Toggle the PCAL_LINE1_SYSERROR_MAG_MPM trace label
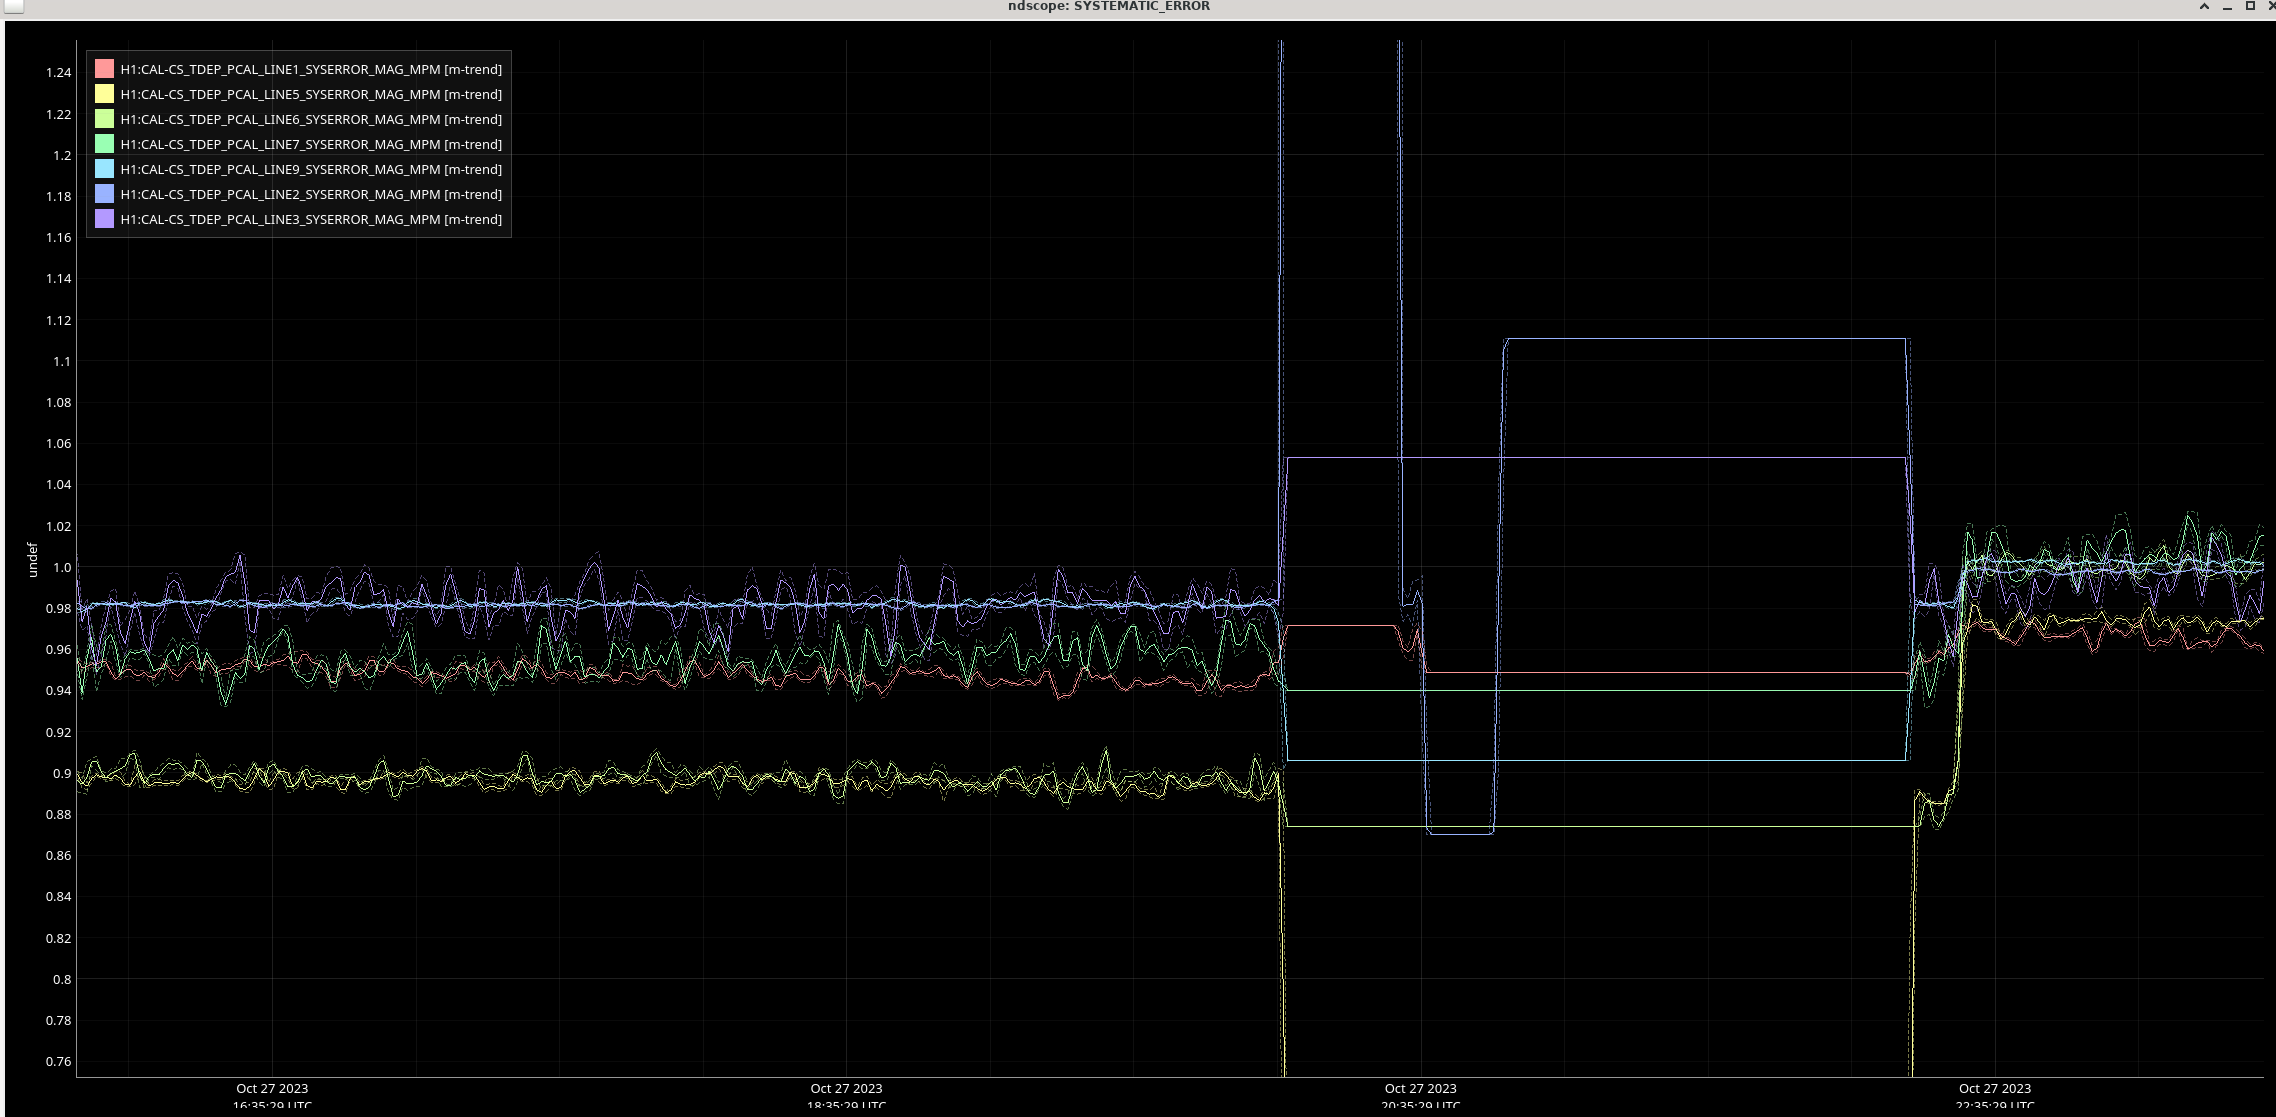This screenshot has width=2276, height=1117. pyautogui.click(x=311, y=69)
